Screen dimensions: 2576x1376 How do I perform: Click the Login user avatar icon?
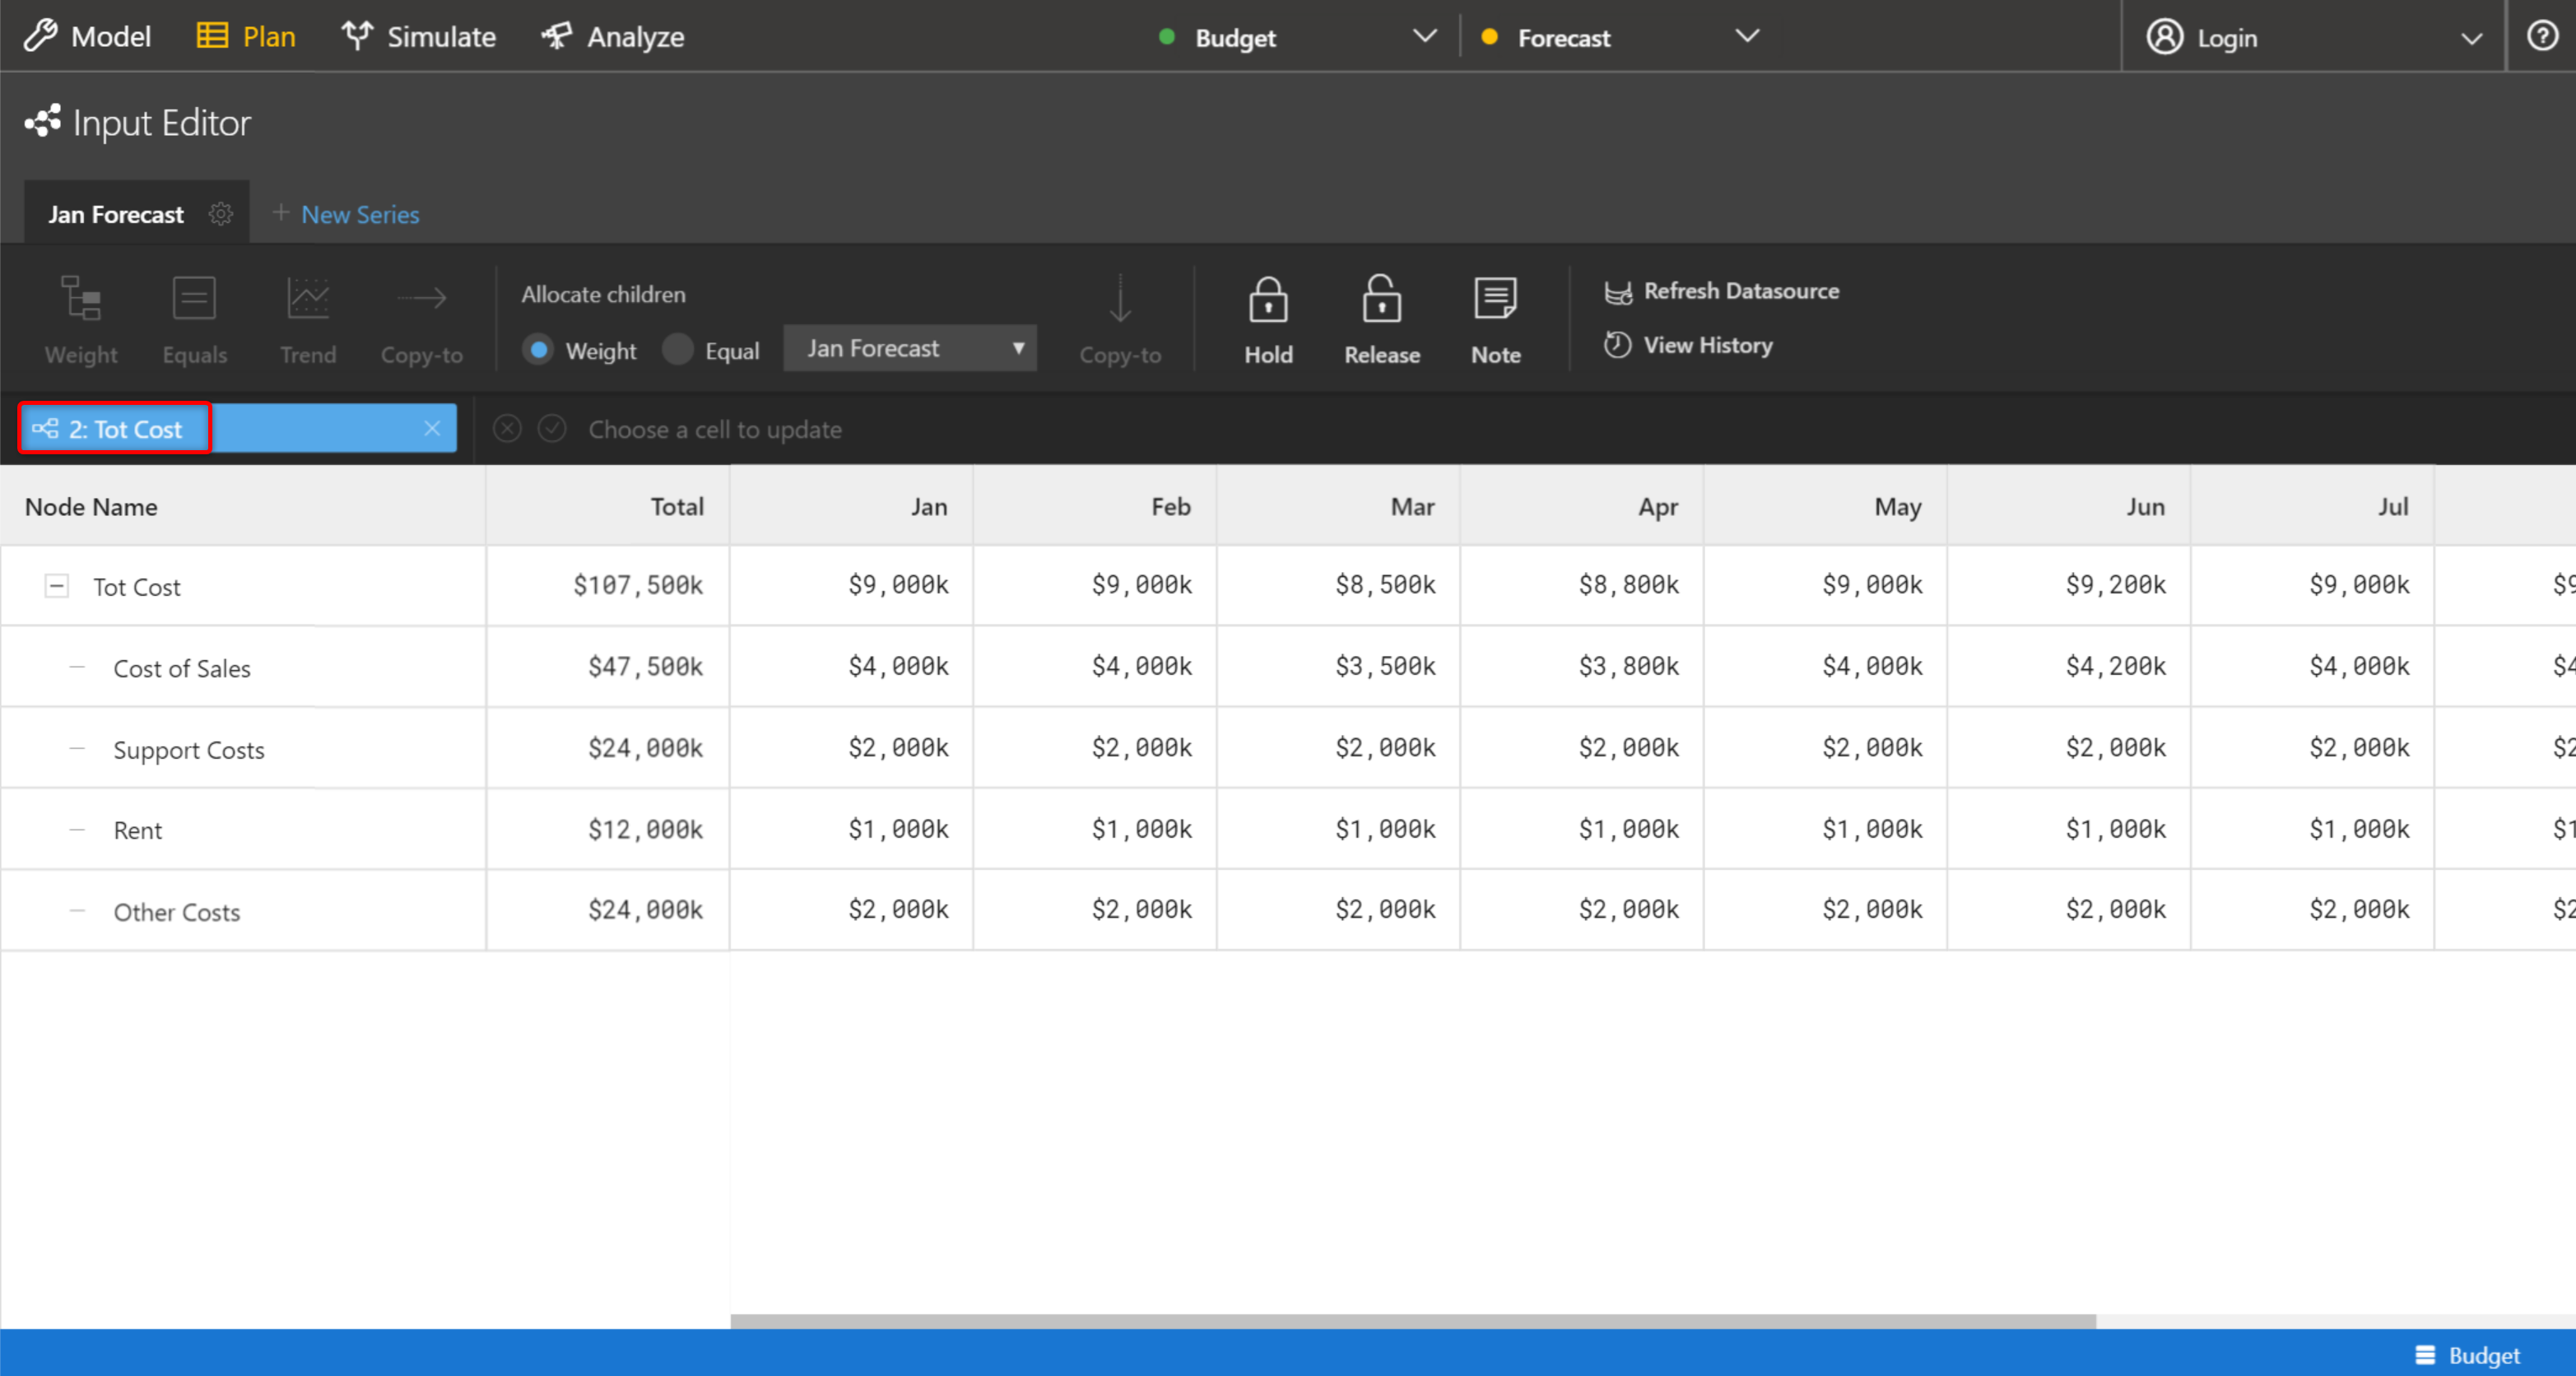2165,37
